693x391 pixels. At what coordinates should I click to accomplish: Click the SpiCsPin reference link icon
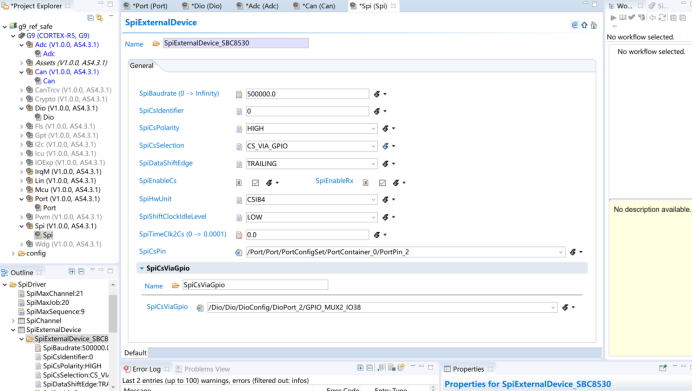pyautogui.click(x=239, y=252)
